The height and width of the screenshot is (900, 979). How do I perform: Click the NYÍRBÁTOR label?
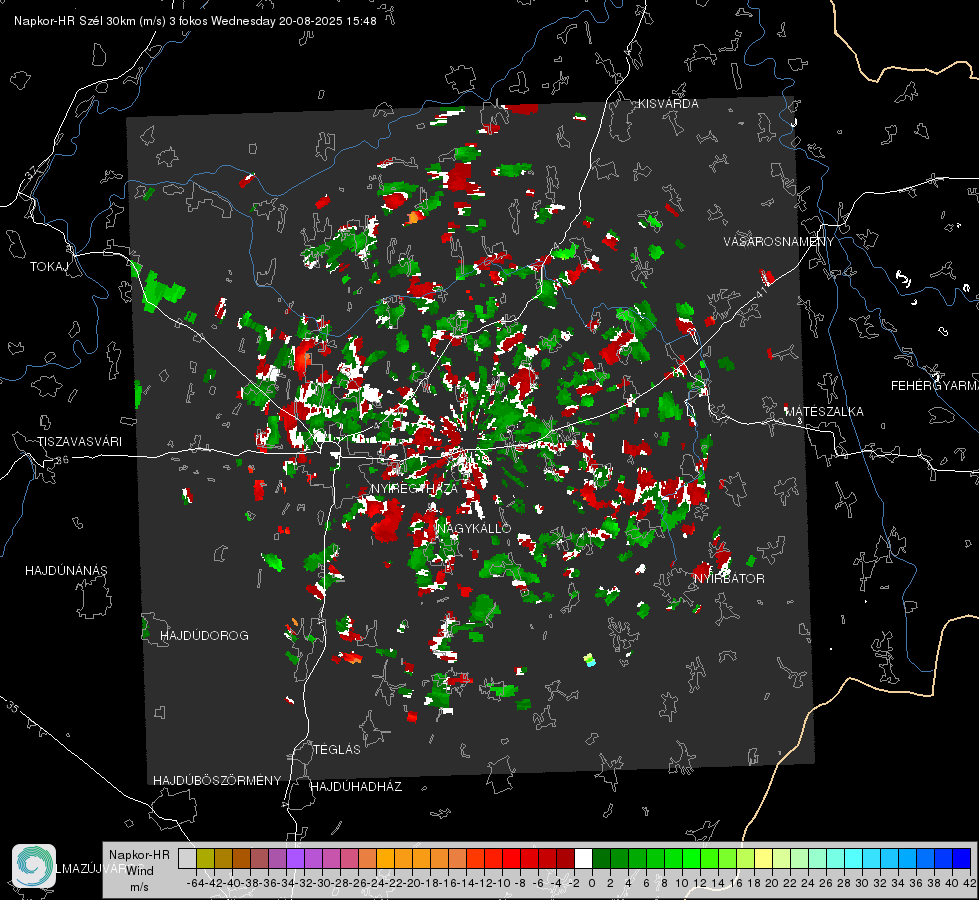(729, 578)
